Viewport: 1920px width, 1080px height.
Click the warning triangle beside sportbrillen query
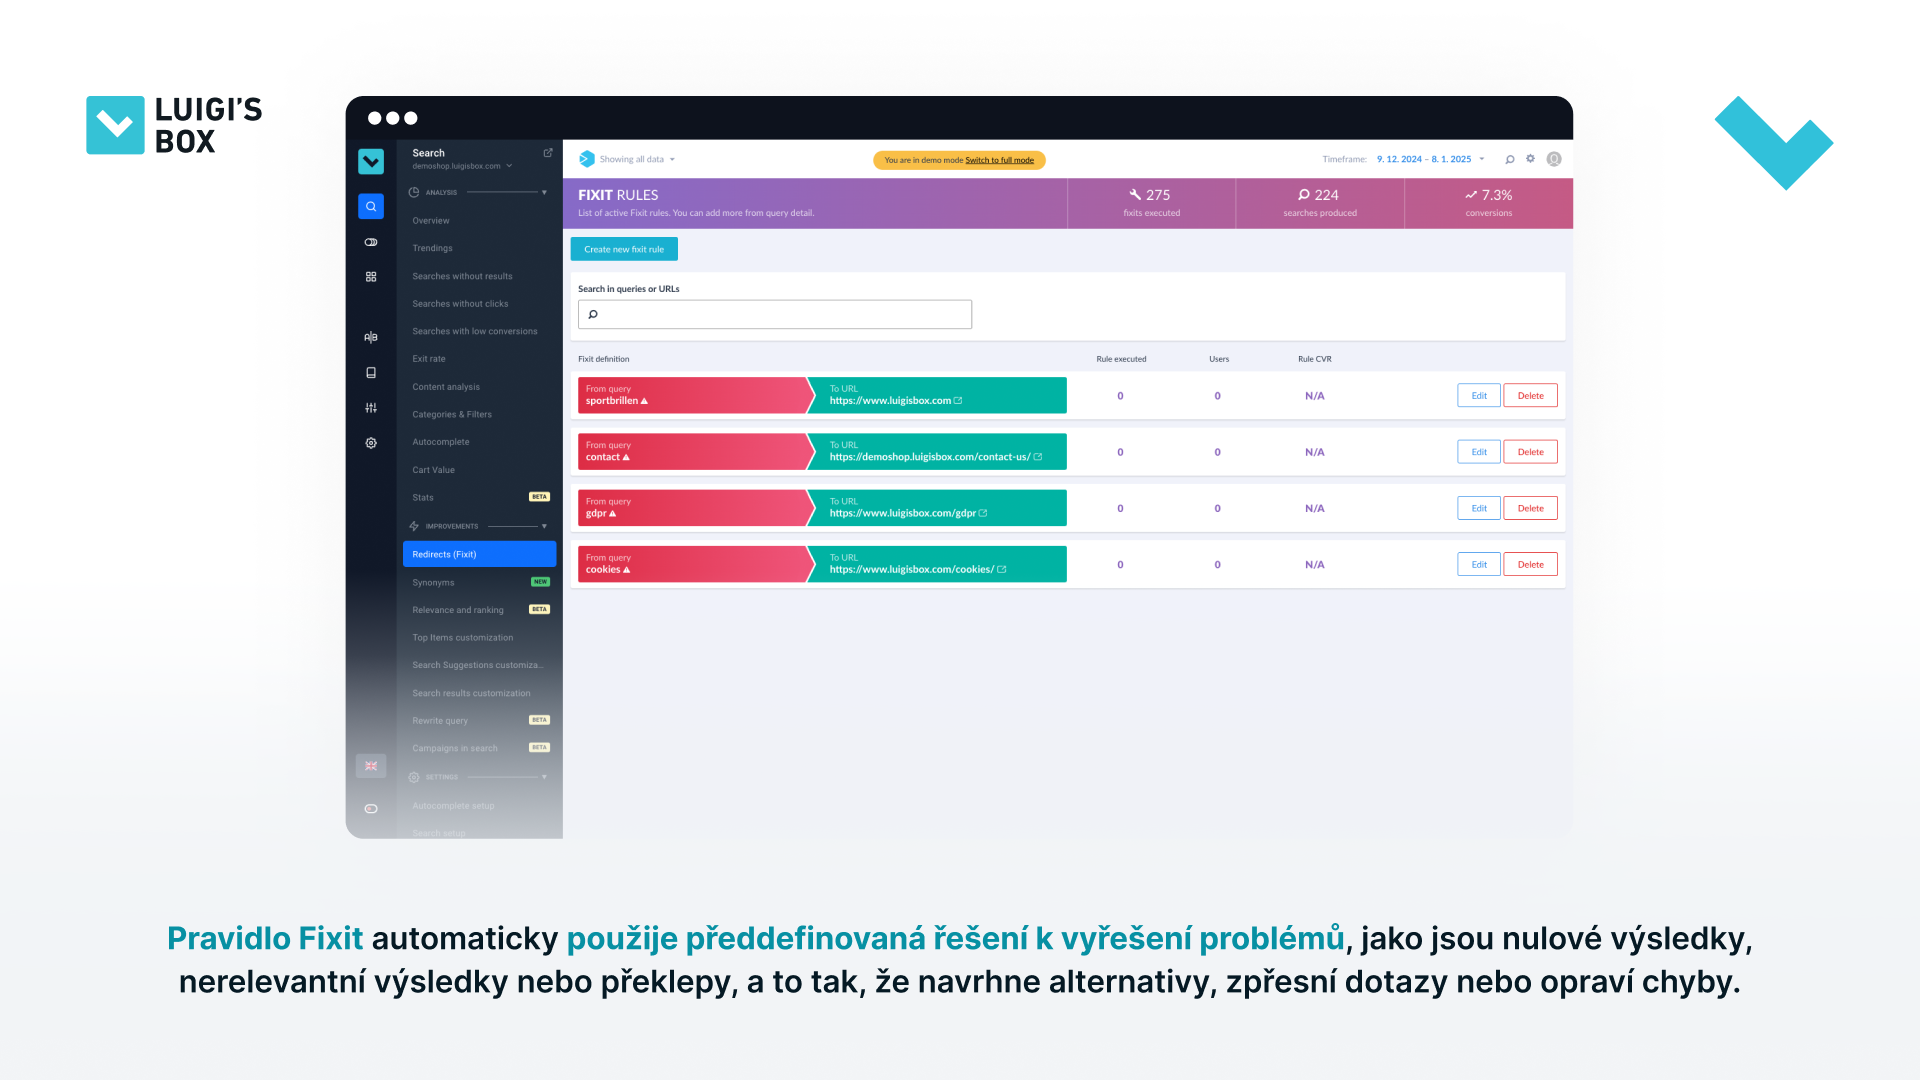(x=644, y=401)
